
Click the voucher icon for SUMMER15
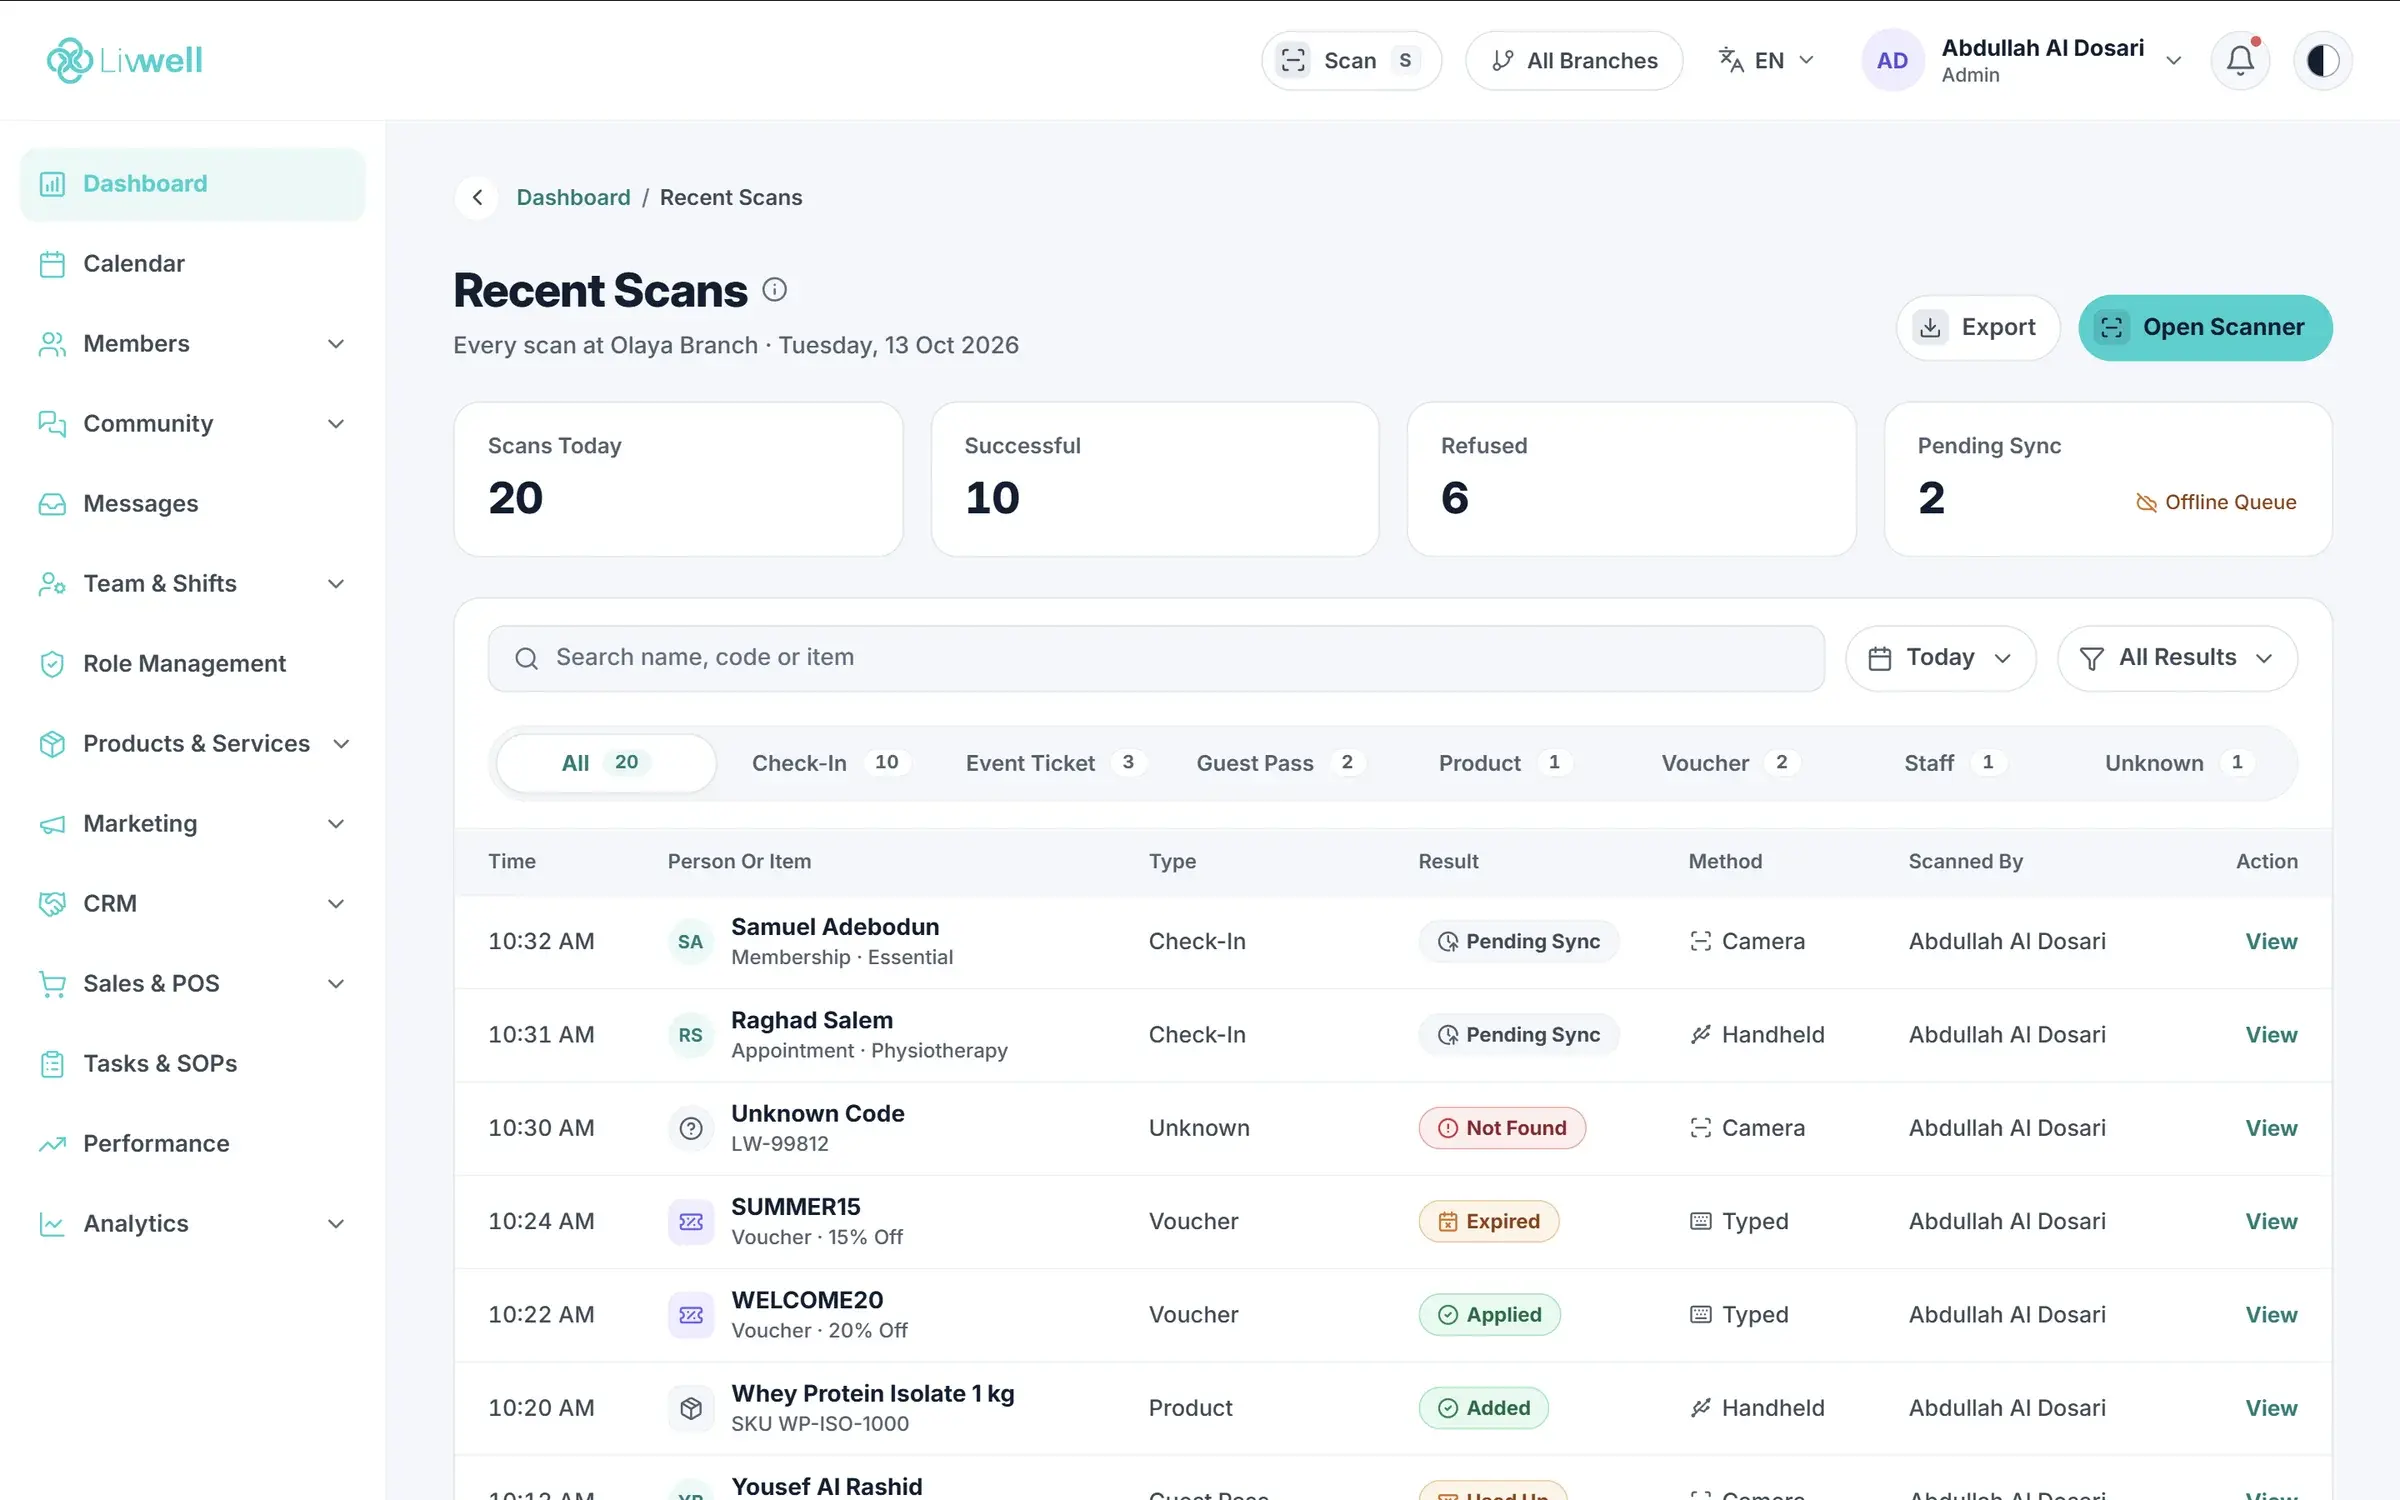691,1222
